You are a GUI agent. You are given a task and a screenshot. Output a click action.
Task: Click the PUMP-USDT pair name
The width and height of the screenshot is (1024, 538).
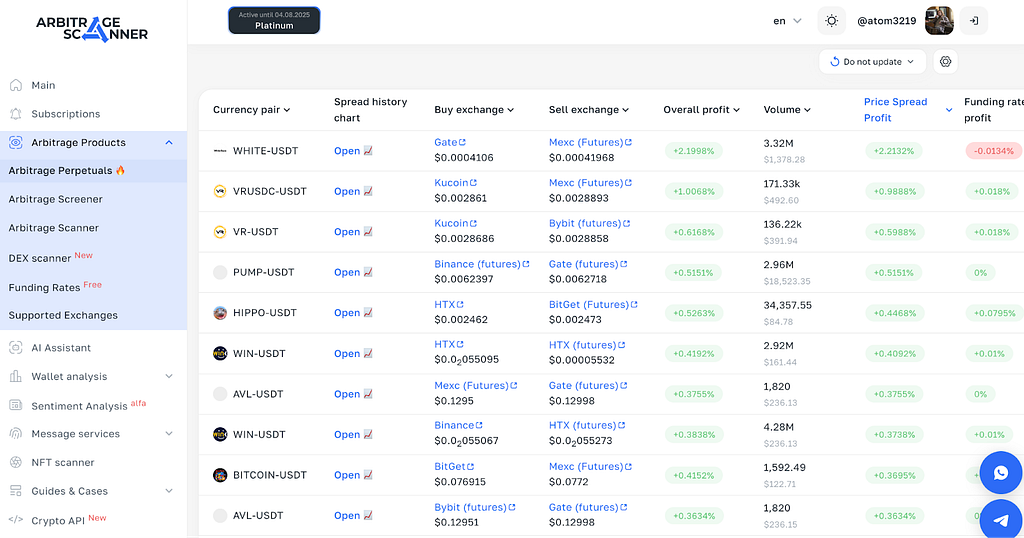(263, 272)
